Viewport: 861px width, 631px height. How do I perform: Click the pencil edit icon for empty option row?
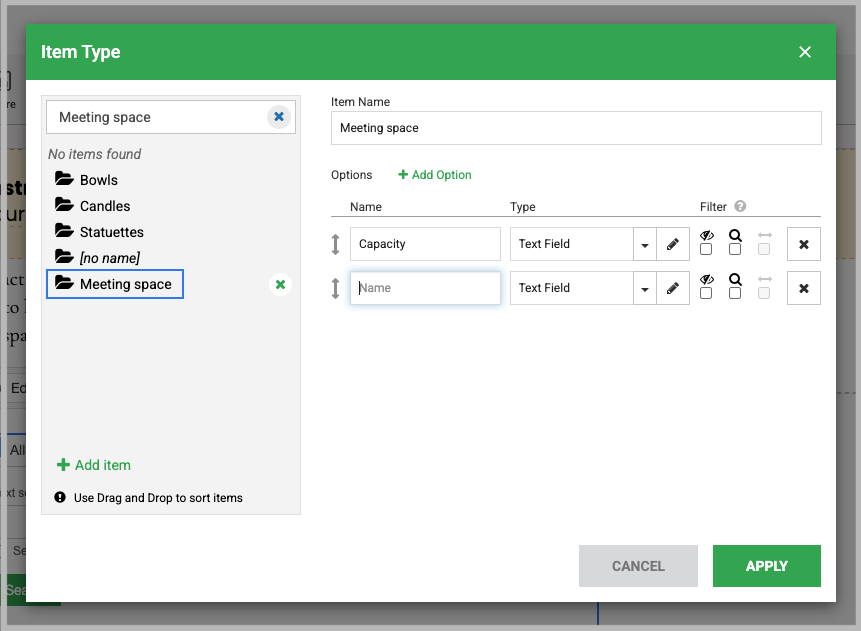673,288
